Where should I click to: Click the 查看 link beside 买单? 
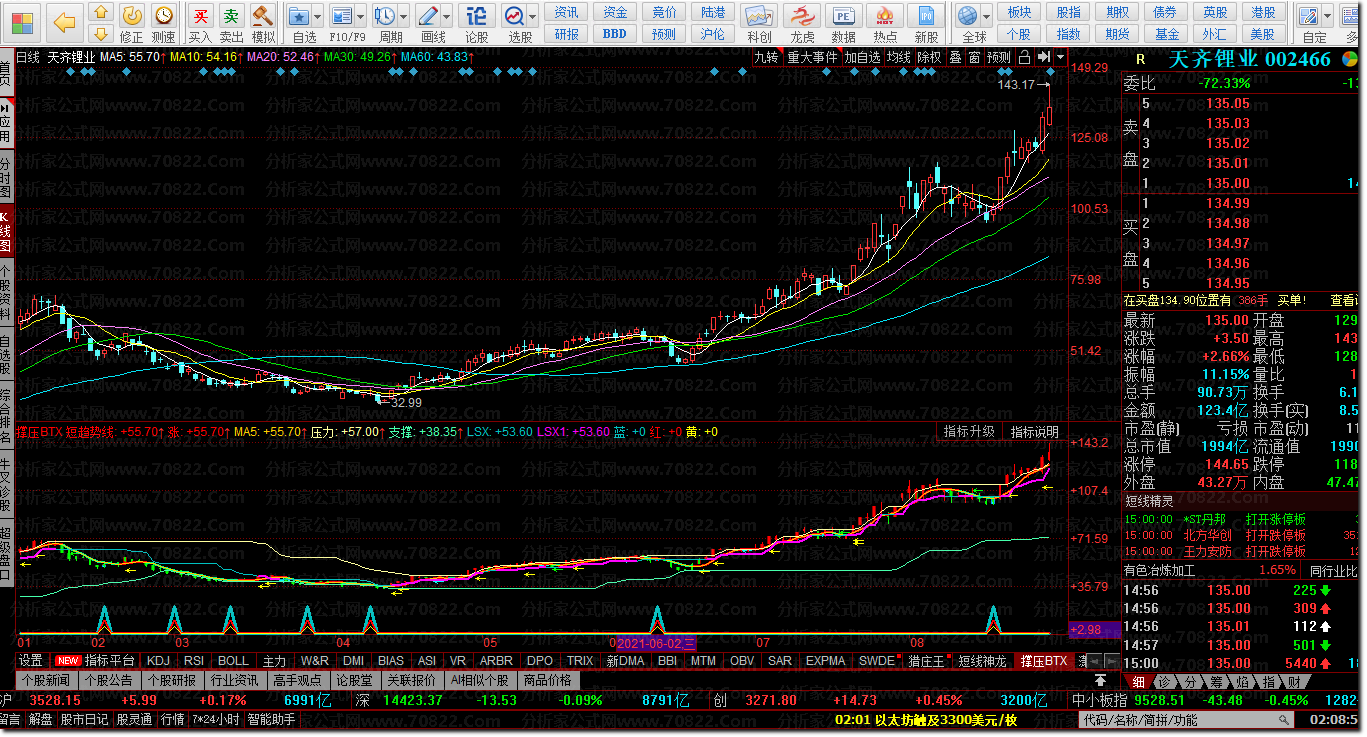click(1343, 300)
